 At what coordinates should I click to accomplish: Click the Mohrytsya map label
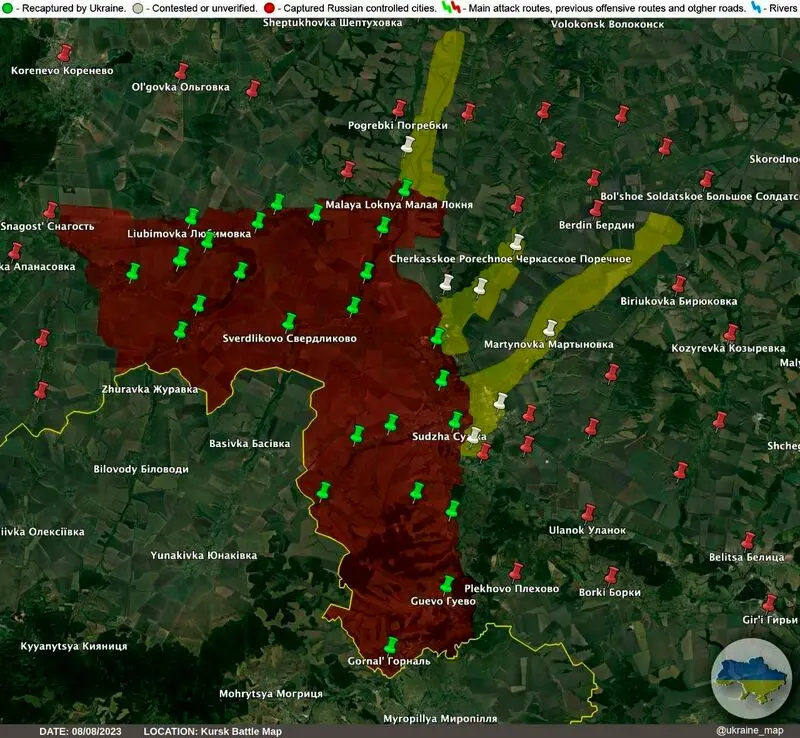tap(271, 694)
